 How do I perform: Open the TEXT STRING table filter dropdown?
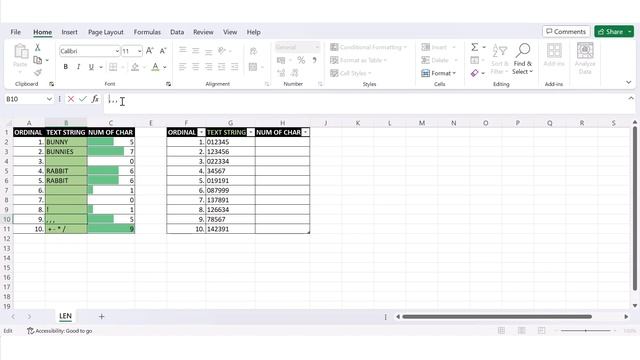pyautogui.click(x=251, y=132)
